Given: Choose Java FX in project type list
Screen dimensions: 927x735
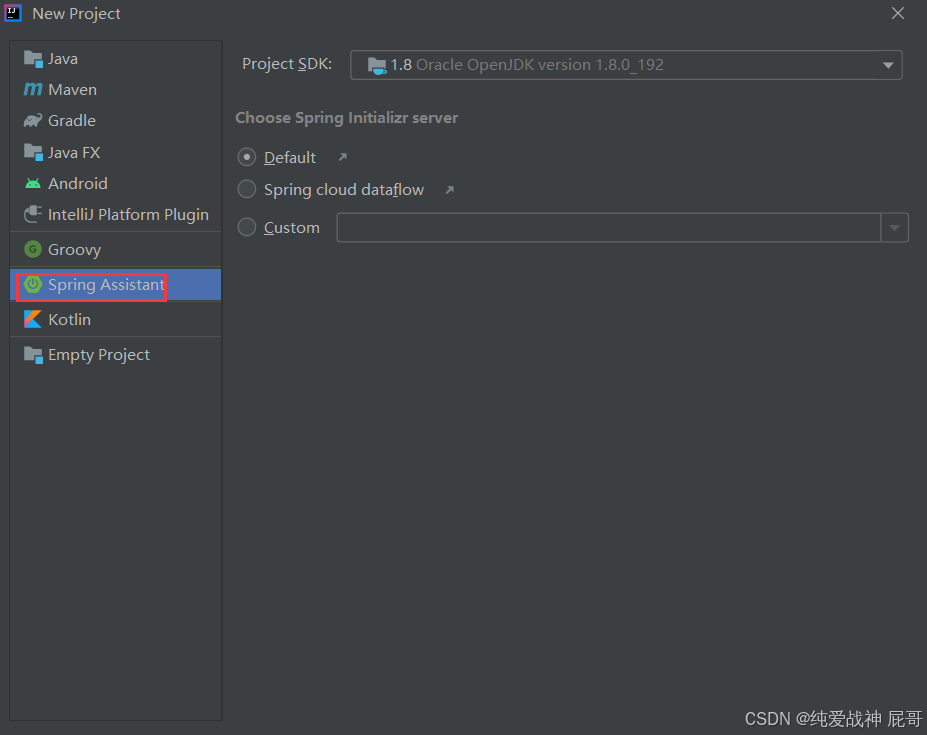Looking at the screenshot, I should [116, 153].
